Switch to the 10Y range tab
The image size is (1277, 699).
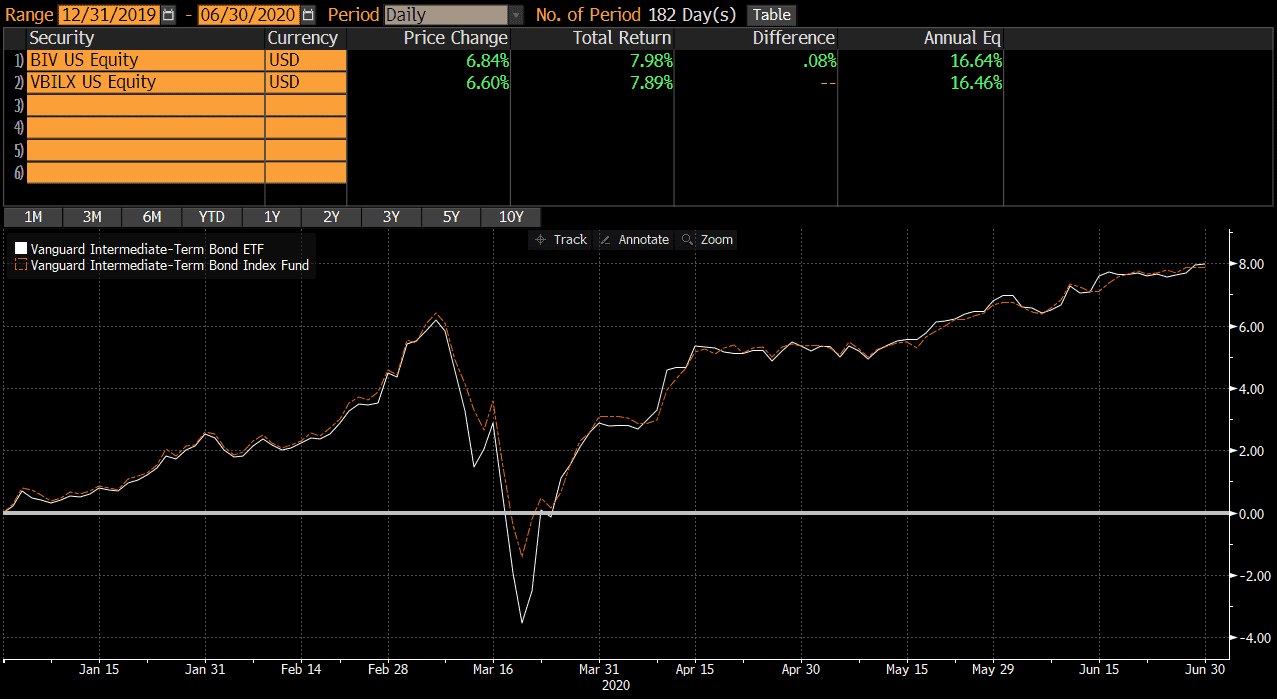point(511,216)
